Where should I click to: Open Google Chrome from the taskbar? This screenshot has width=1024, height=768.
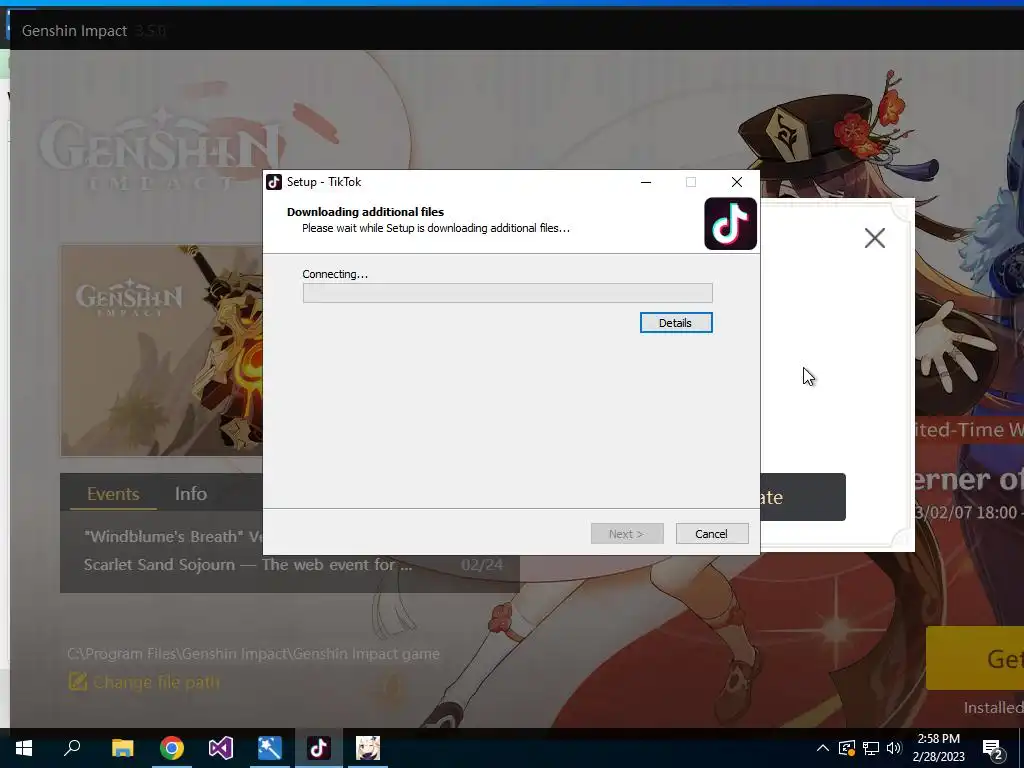[172, 748]
